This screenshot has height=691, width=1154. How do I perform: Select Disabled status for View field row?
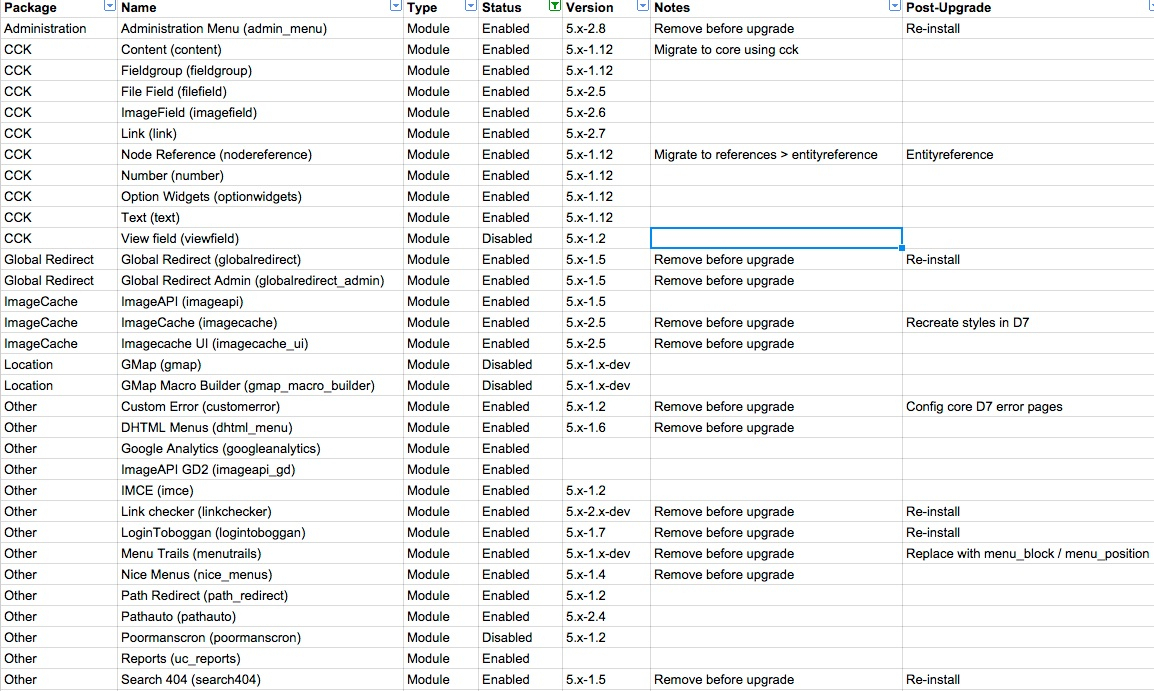pos(520,238)
